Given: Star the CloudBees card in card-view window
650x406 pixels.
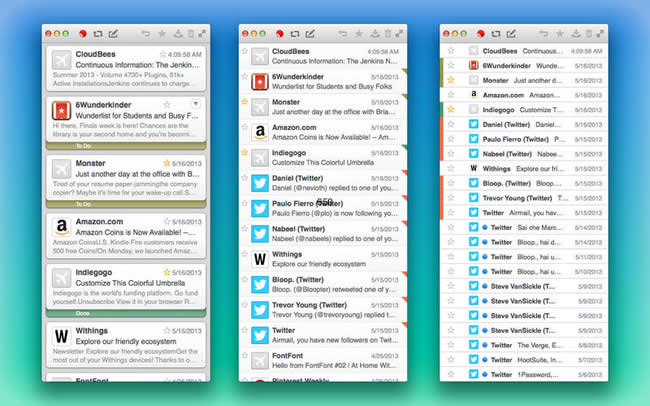Looking at the screenshot, I should (163, 54).
